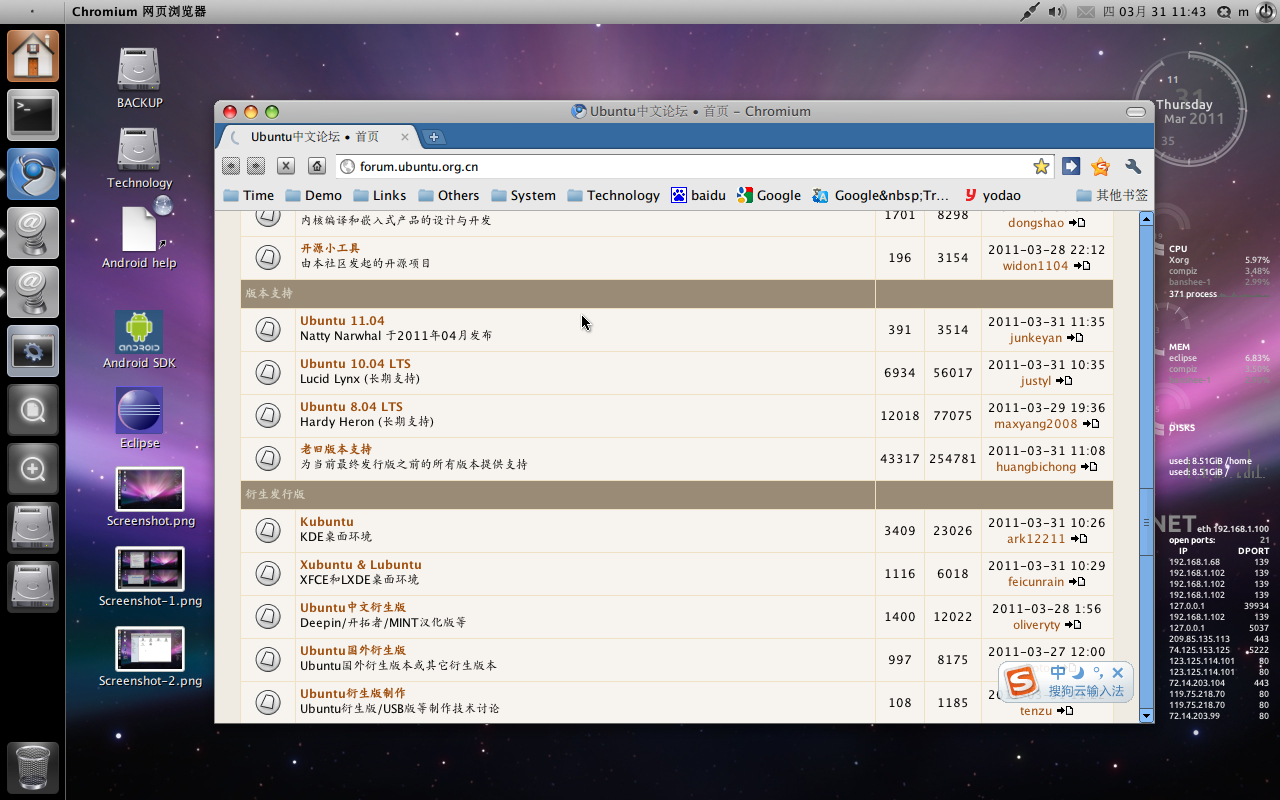The width and height of the screenshot is (1280, 800).
Task: Open the files search lens in dock
Action: tap(34, 410)
